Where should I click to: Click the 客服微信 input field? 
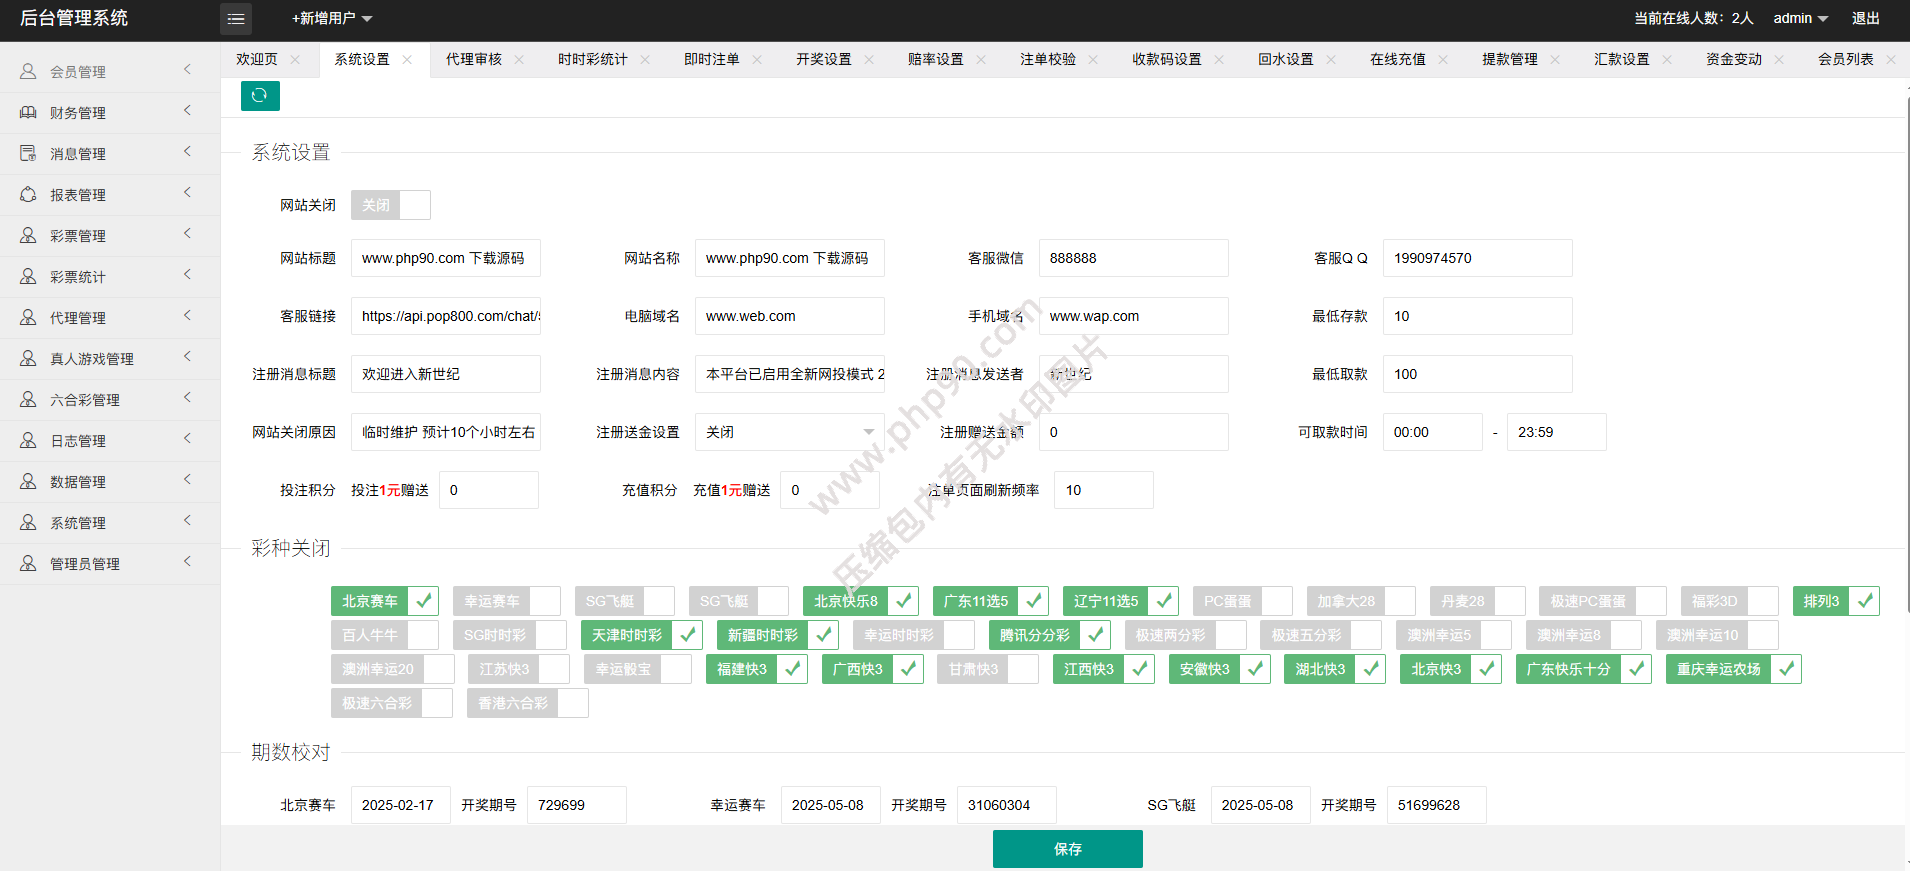coord(1133,258)
